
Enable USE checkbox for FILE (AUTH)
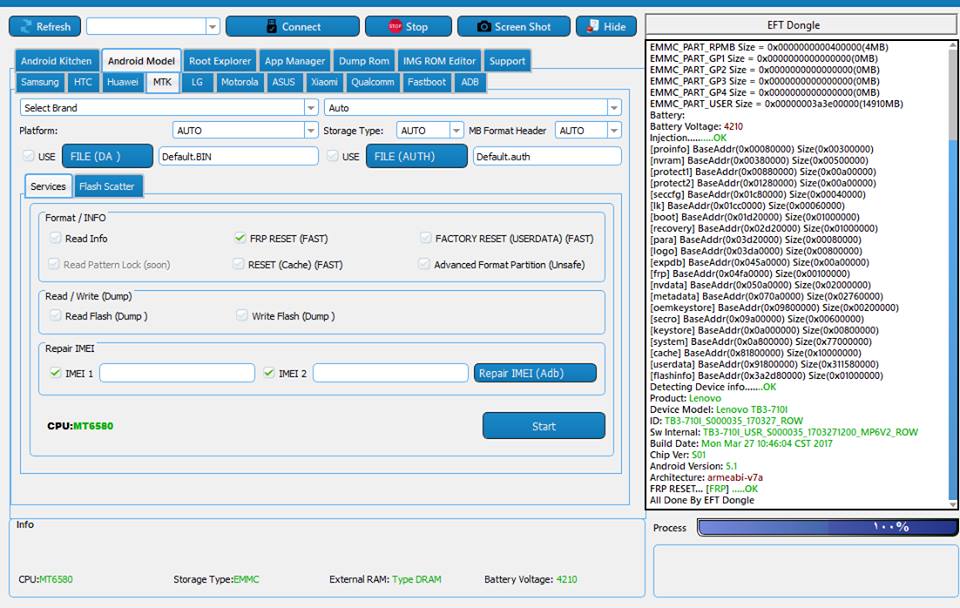tap(332, 156)
